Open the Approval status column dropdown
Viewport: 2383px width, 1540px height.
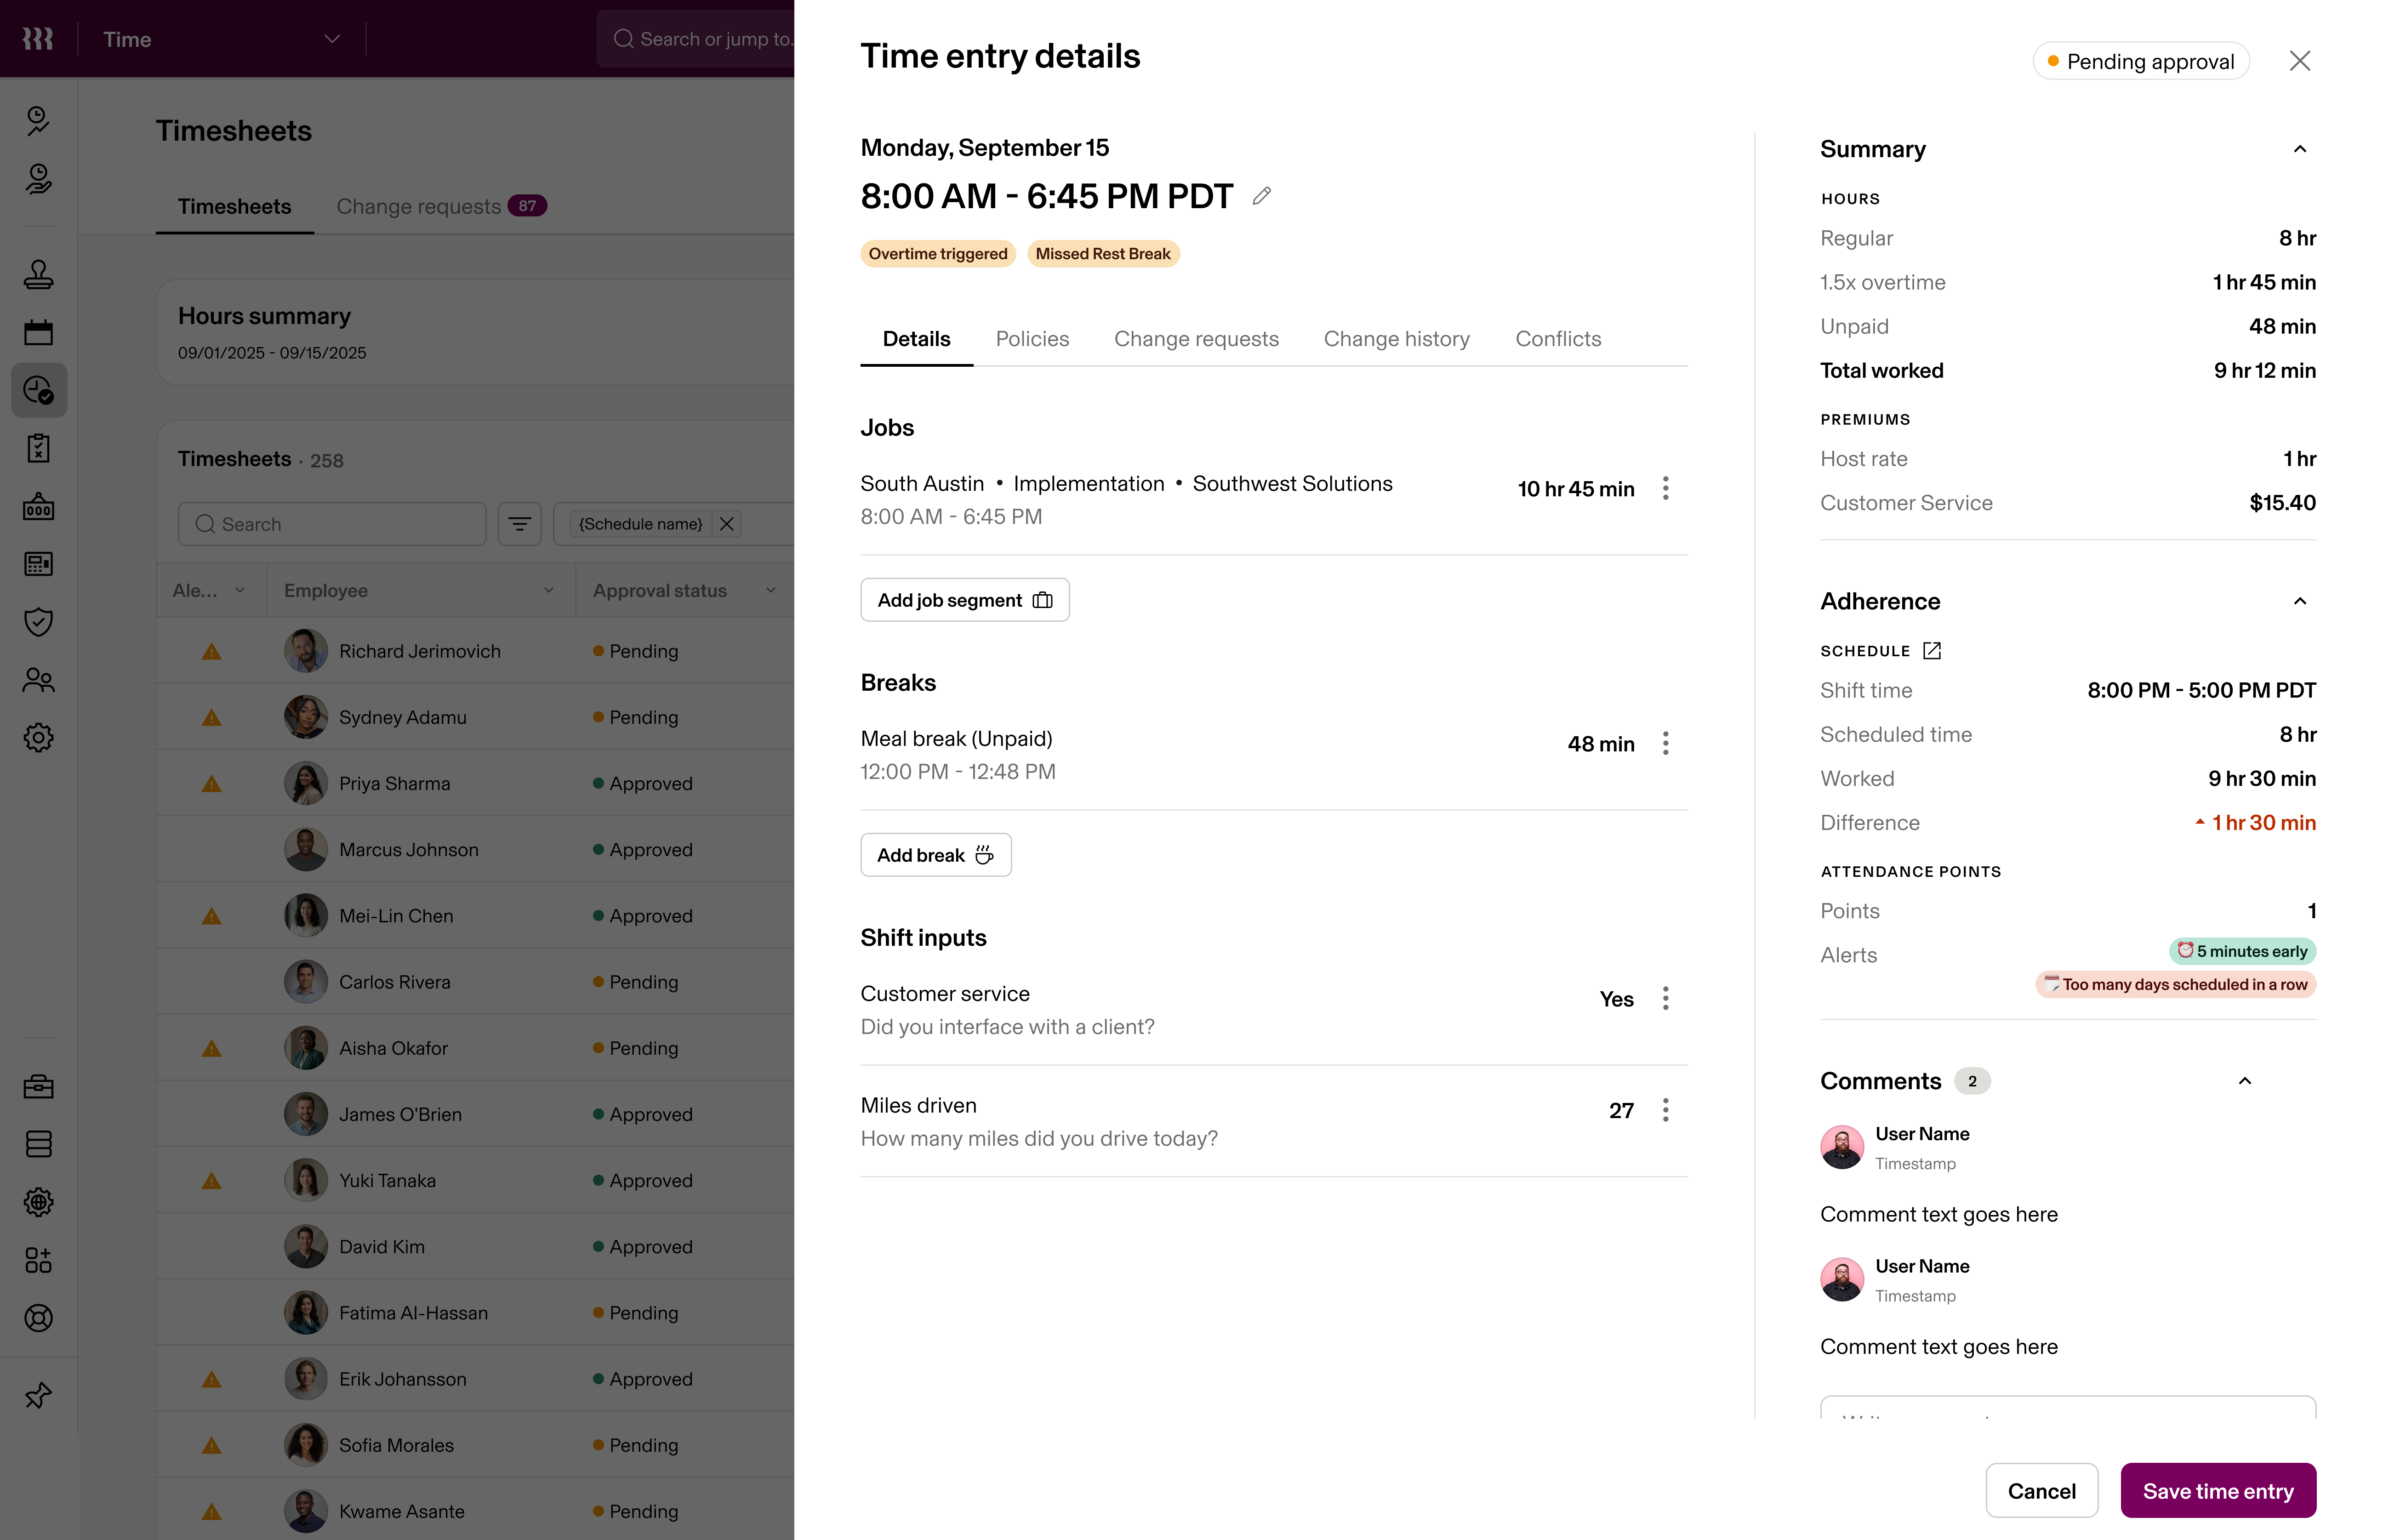click(771, 590)
